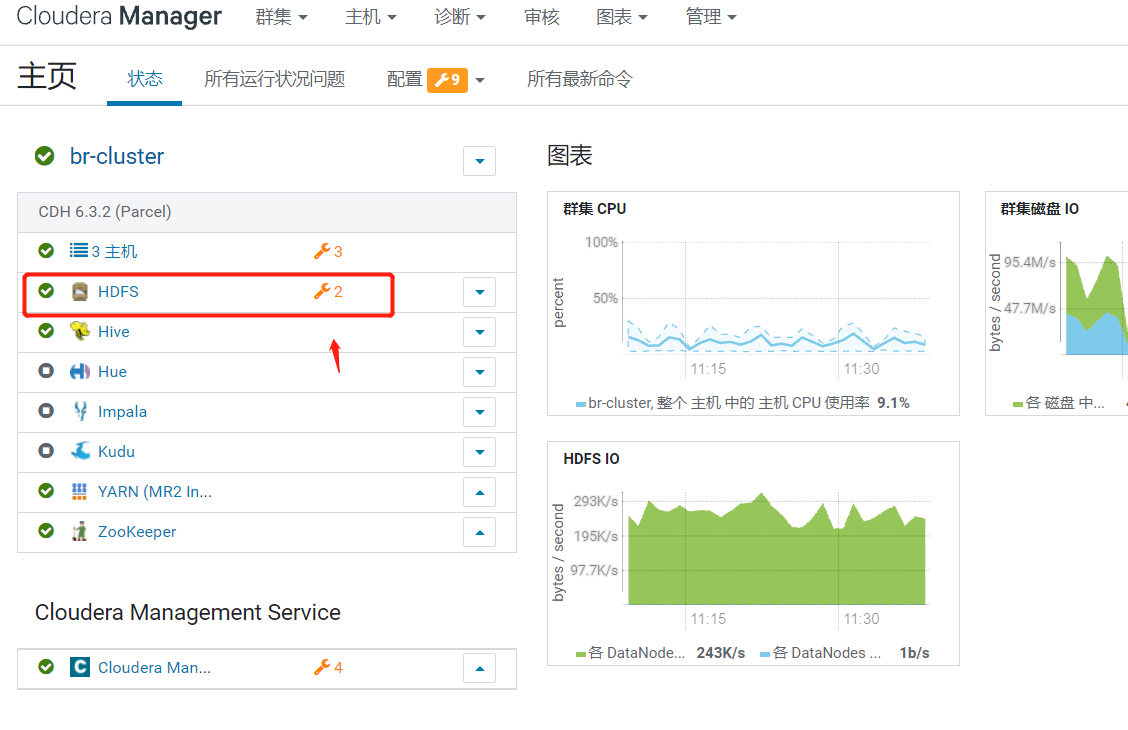Click the 群集磁盘 IO chart title
This screenshot has height=730, width=1128.
pyautogui.click(x=1040, y=209)
